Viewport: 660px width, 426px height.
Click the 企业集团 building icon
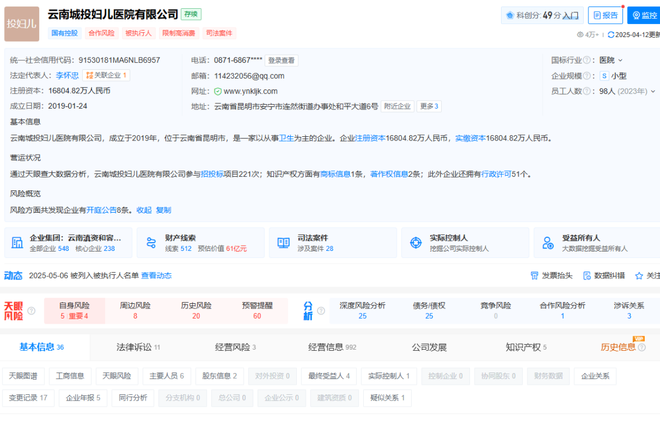pyautogui.click(x=17, y=242)
